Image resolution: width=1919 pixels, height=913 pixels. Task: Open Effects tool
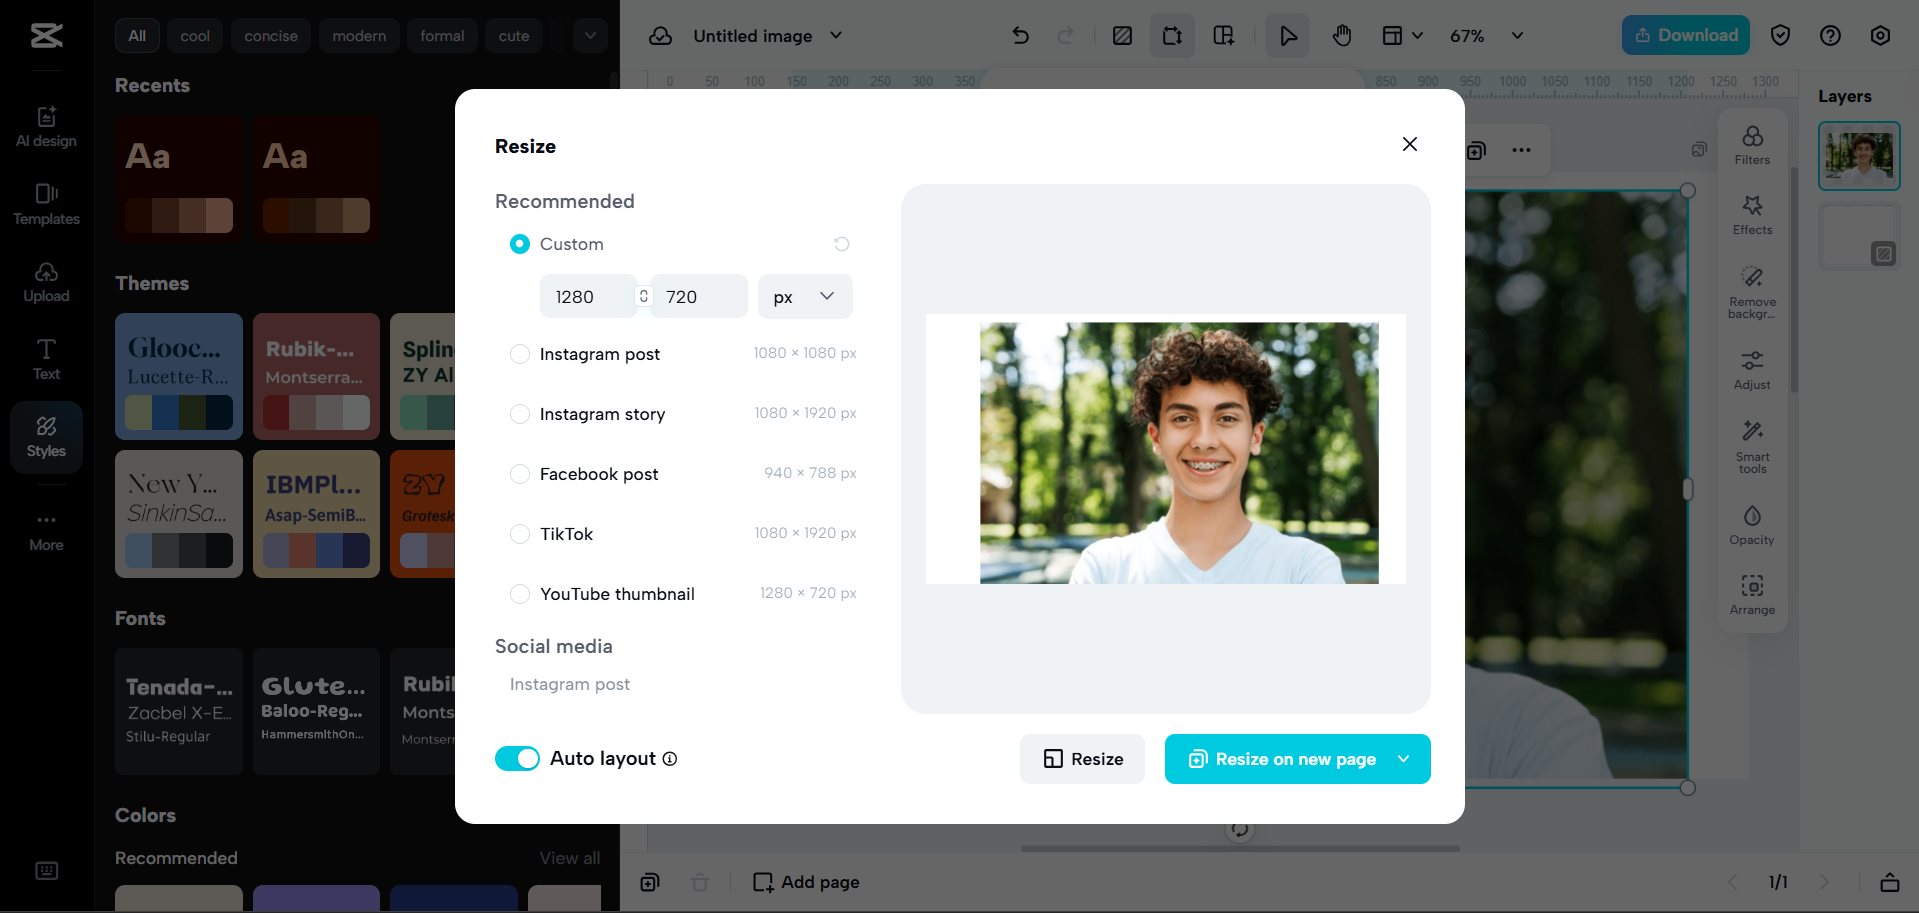point(1752,215)
